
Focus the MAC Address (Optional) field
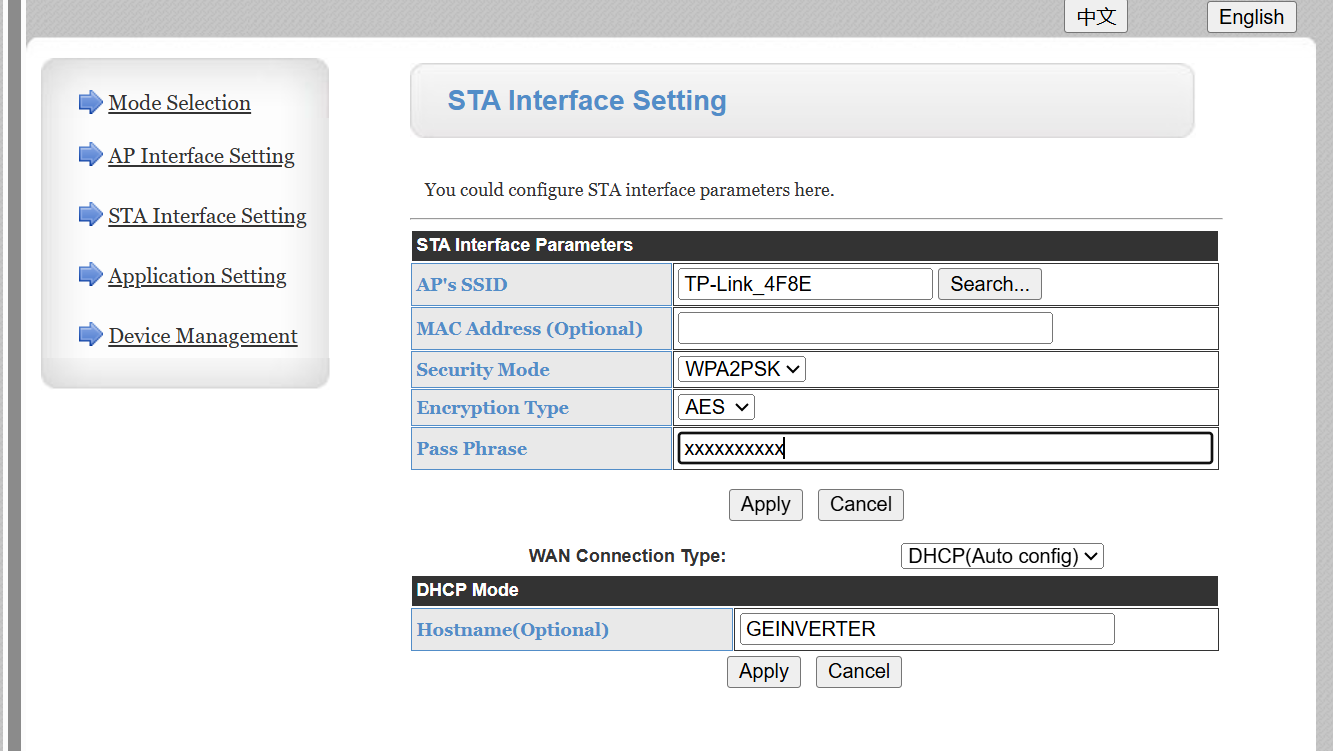(x=864, y=328)
